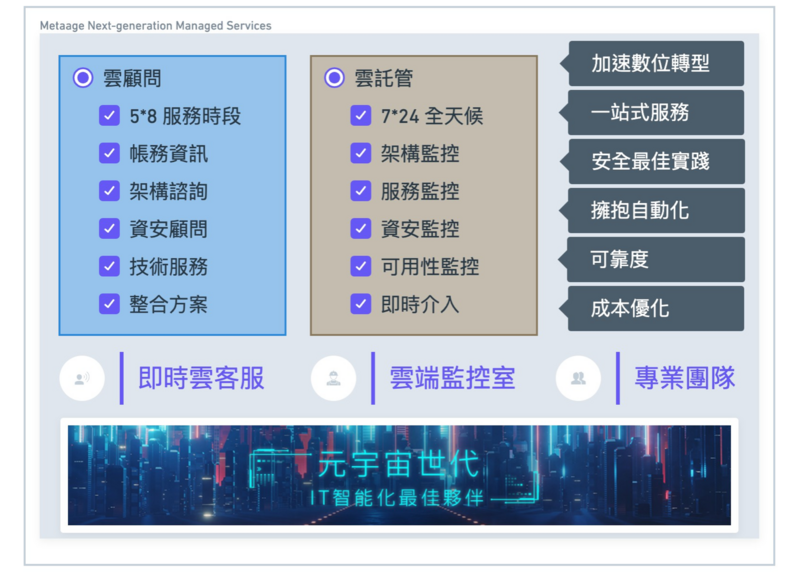Open the 加速數位轉型 tag

[652, 63]
